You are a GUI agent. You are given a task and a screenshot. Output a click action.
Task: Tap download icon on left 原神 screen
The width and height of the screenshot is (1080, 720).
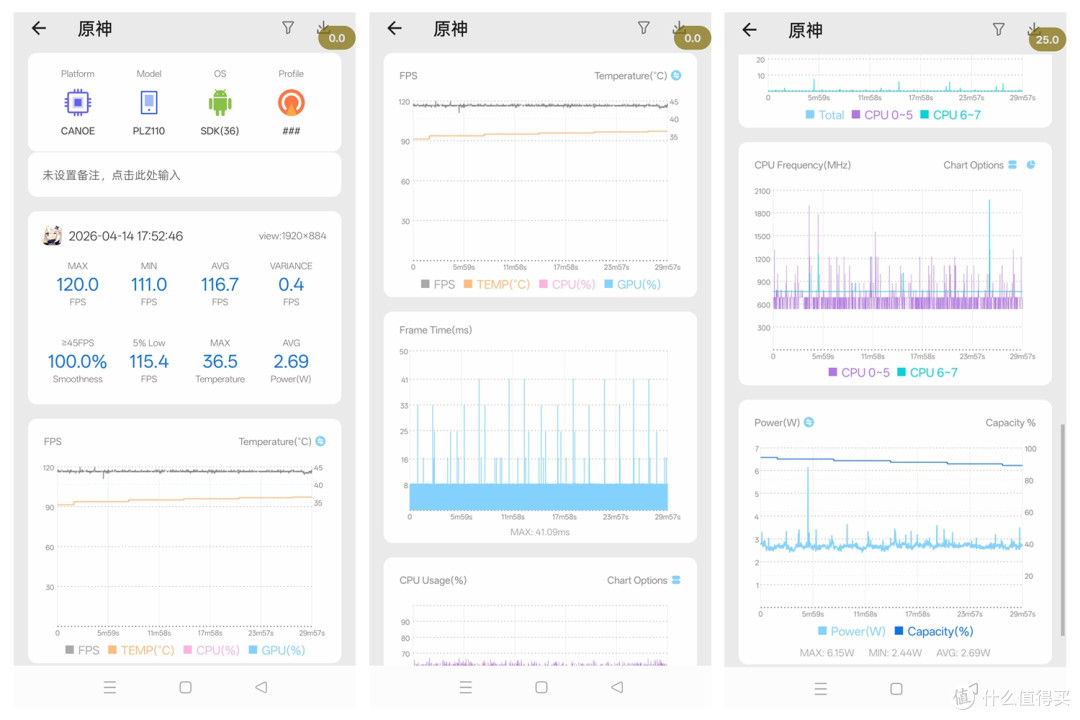click(x=322, y=27)
